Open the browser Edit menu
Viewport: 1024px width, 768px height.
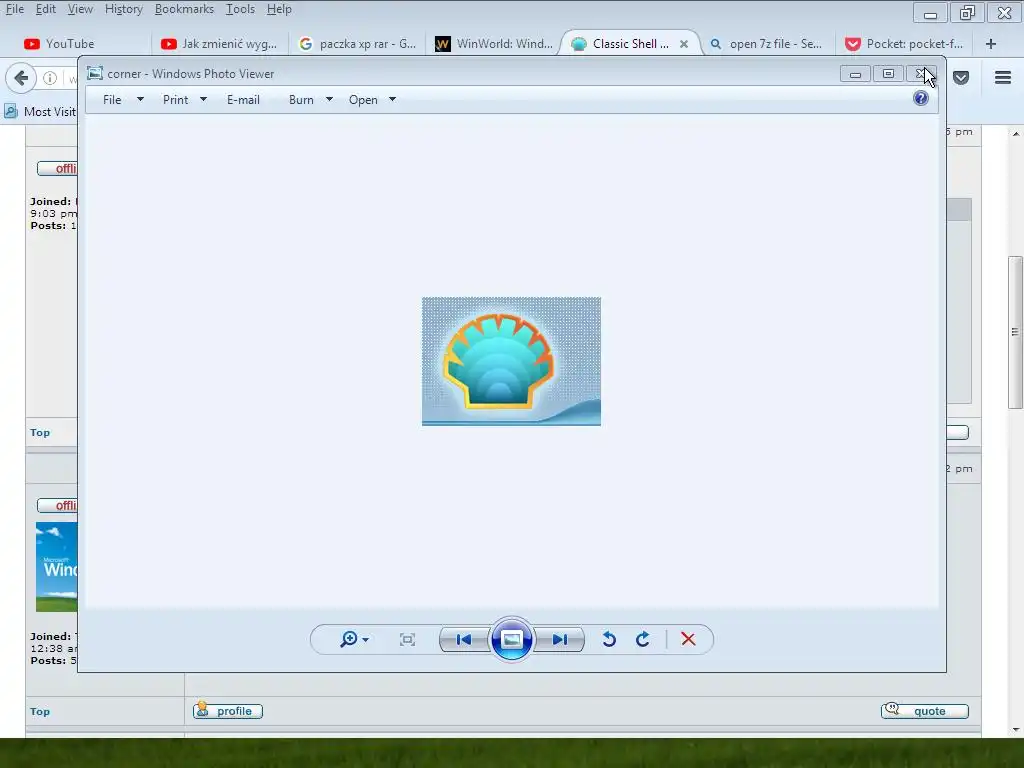[x=45, y=9]
